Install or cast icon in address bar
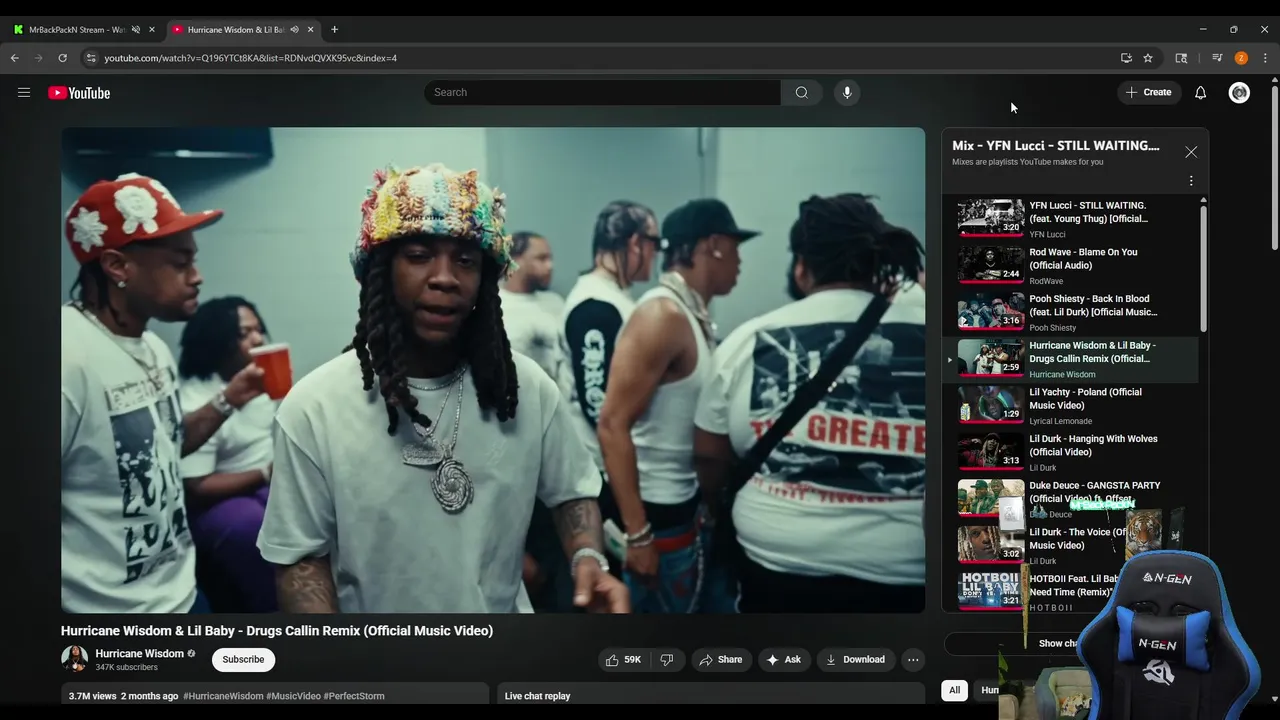The image size is (1280, 720). click(x=1126, y=58)
